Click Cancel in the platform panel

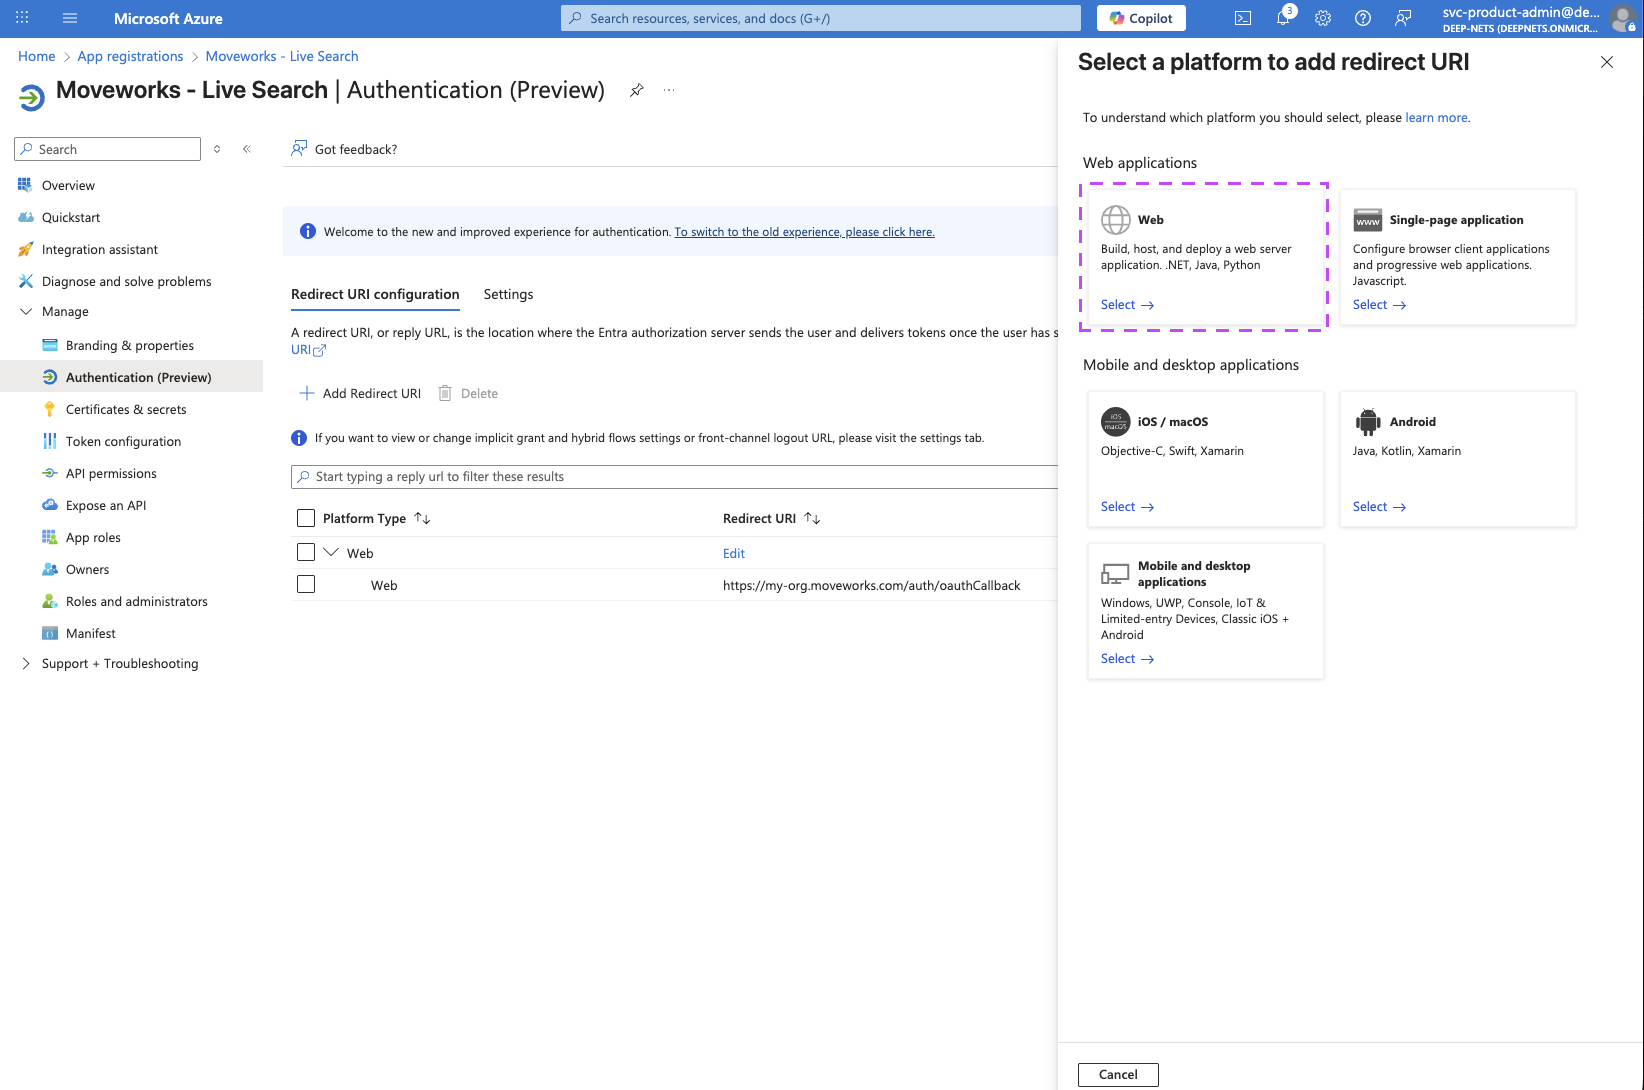[1118, 1074]
